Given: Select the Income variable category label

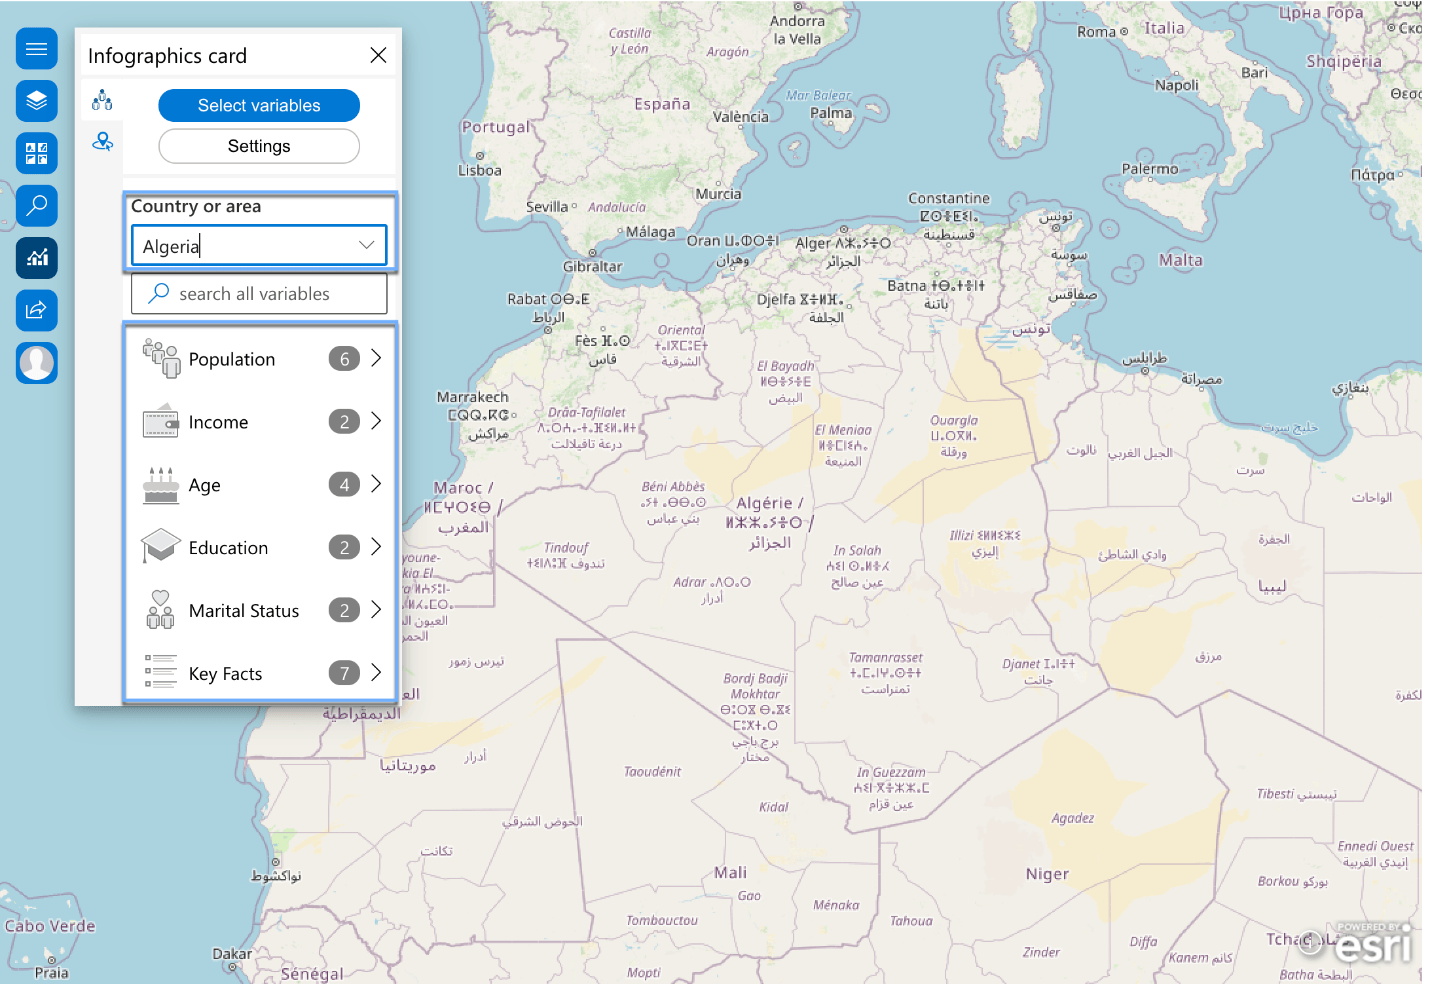Looking at the screenshot, I should (218, 422).
